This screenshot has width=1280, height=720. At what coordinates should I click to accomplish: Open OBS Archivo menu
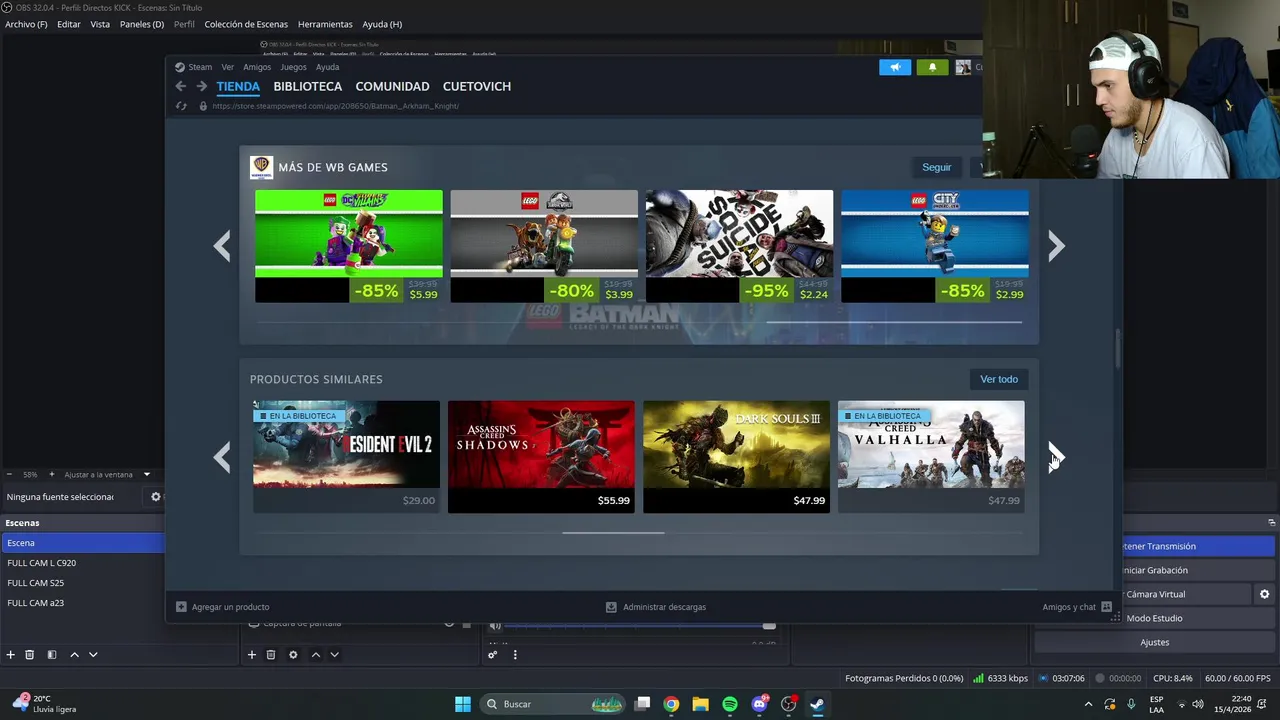tap(26, 24)
